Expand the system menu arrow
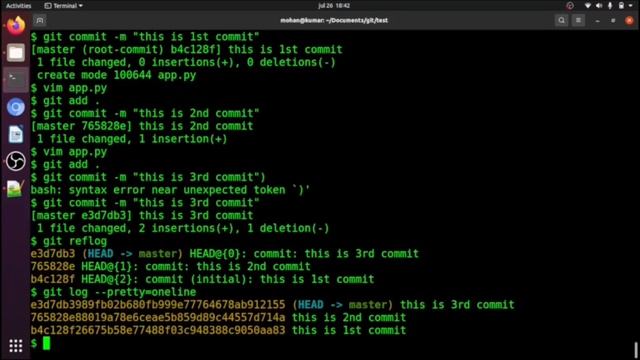This screenshot has height=360, width=640. point(631,6)
